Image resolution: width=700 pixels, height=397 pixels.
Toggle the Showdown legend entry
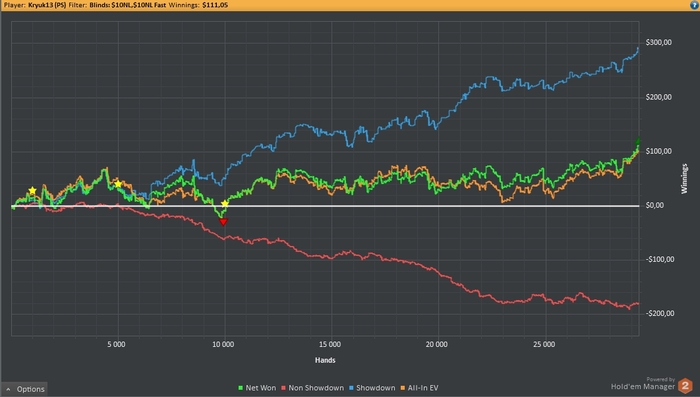click(x=372, y=388)
